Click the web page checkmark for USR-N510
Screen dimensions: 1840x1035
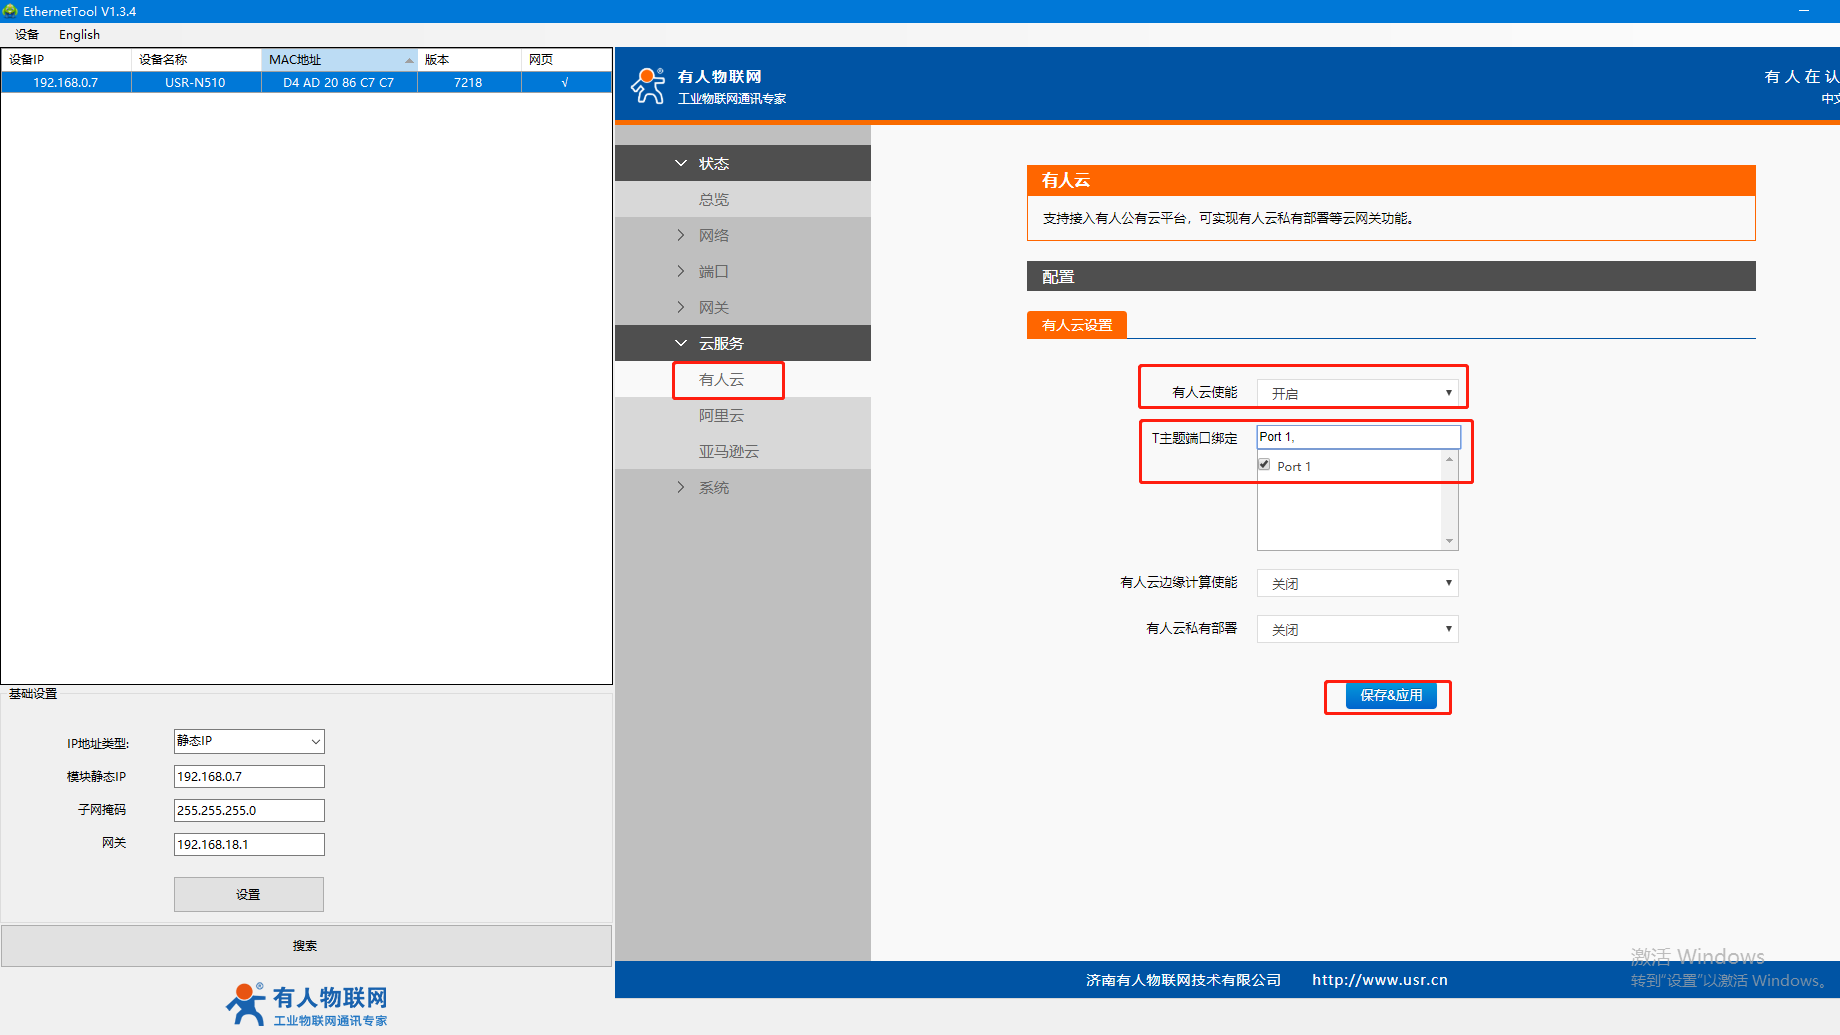pyautogui.click(x=565, y=83)
